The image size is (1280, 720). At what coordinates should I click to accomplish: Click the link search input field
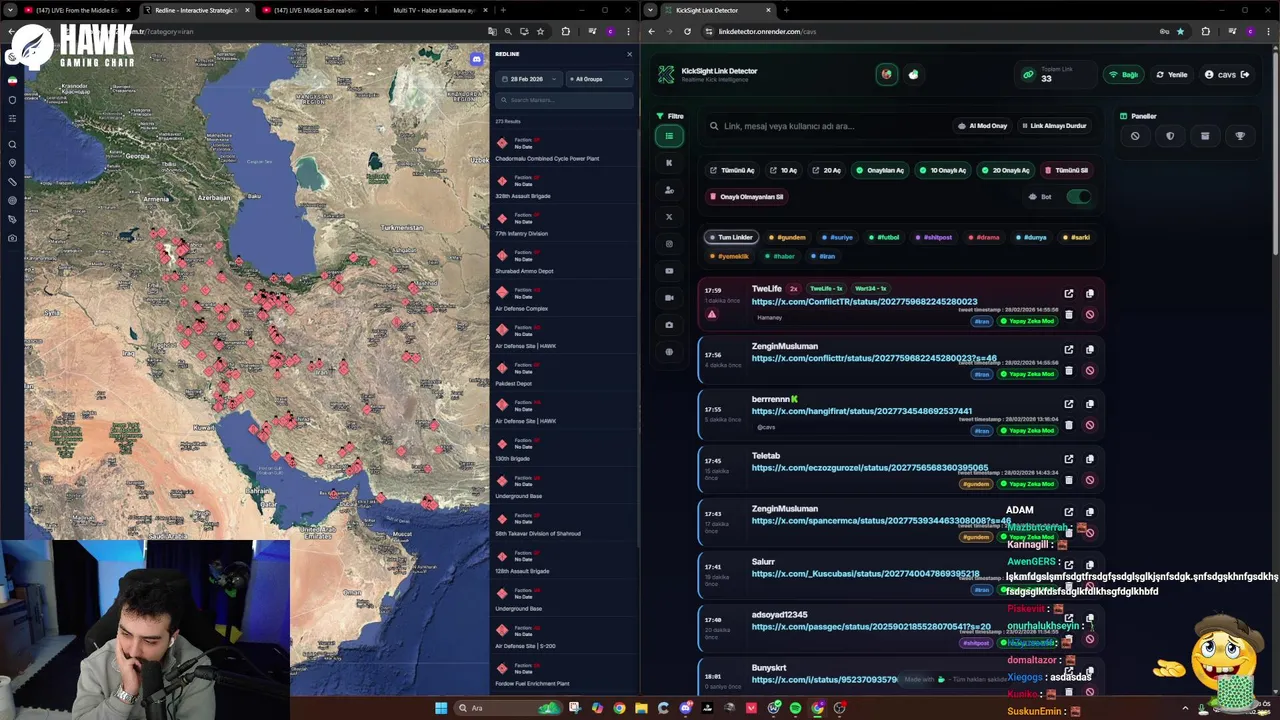pyautogui.click(x=825, y=126)
